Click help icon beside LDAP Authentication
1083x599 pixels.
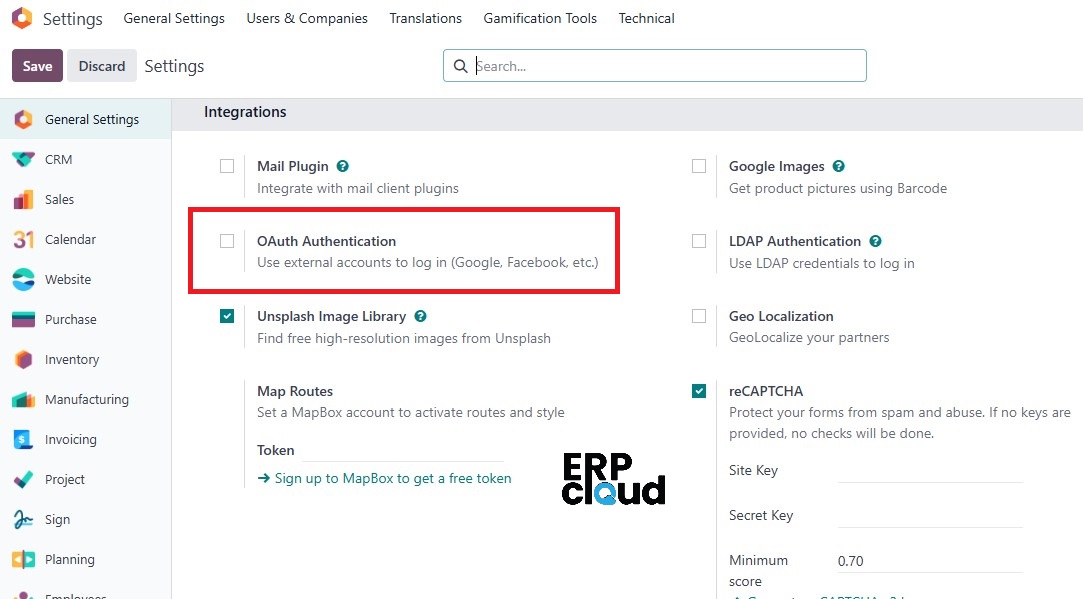coord(875,241)
